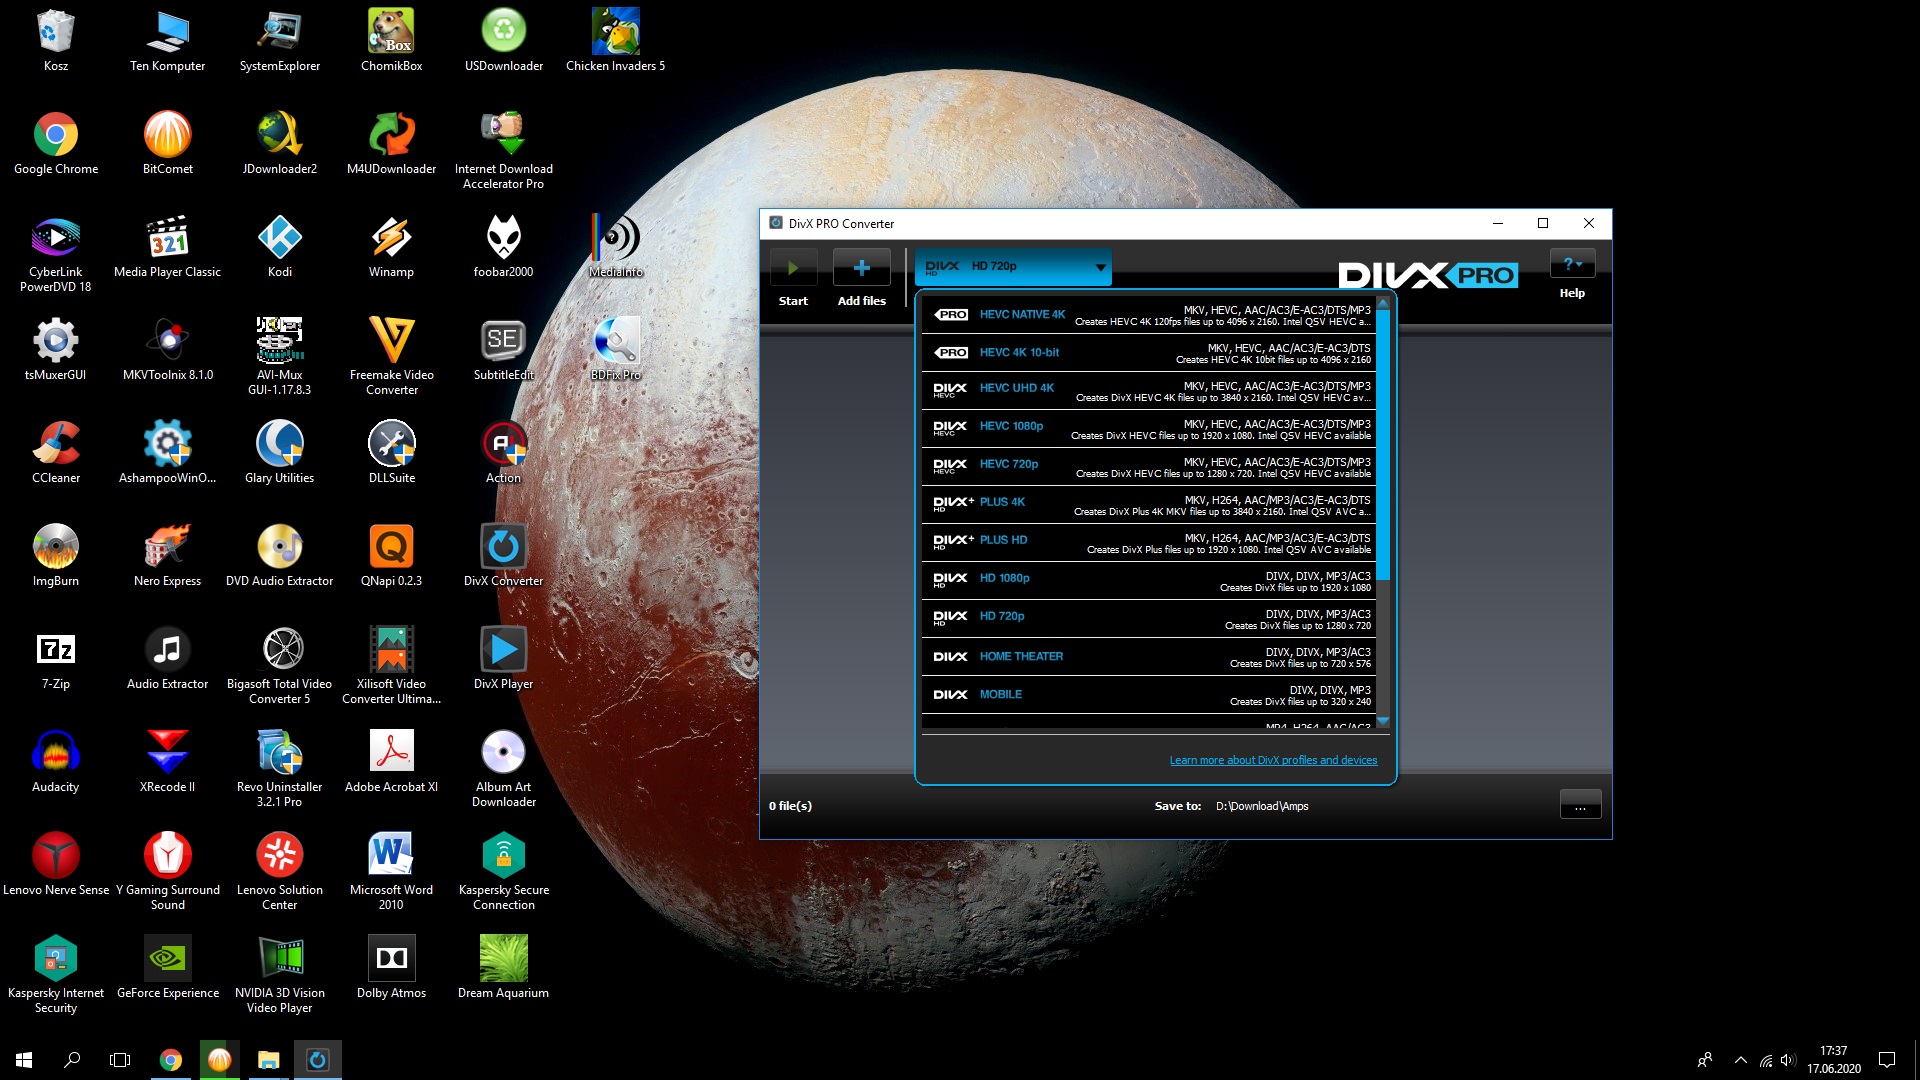Click profile list scroll down arrow
Screen dimensions: 1920x1080
coord(1383,720)
